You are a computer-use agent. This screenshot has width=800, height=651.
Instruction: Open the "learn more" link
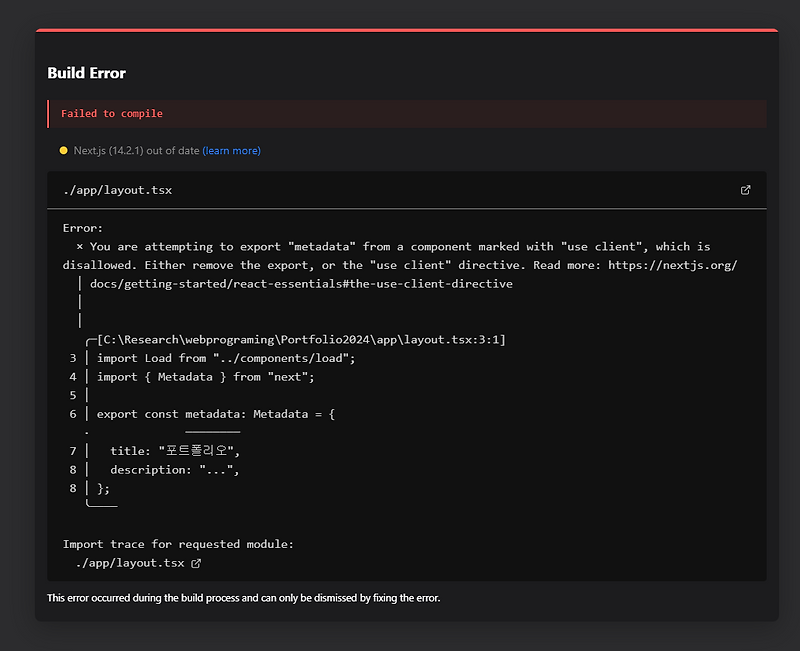231,151
